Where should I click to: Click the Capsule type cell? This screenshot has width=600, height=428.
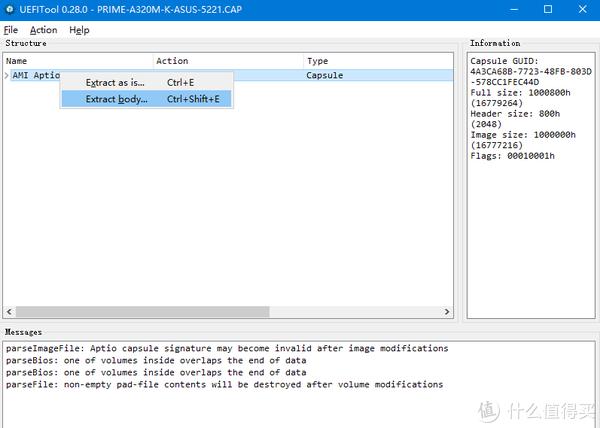[324, 75]
